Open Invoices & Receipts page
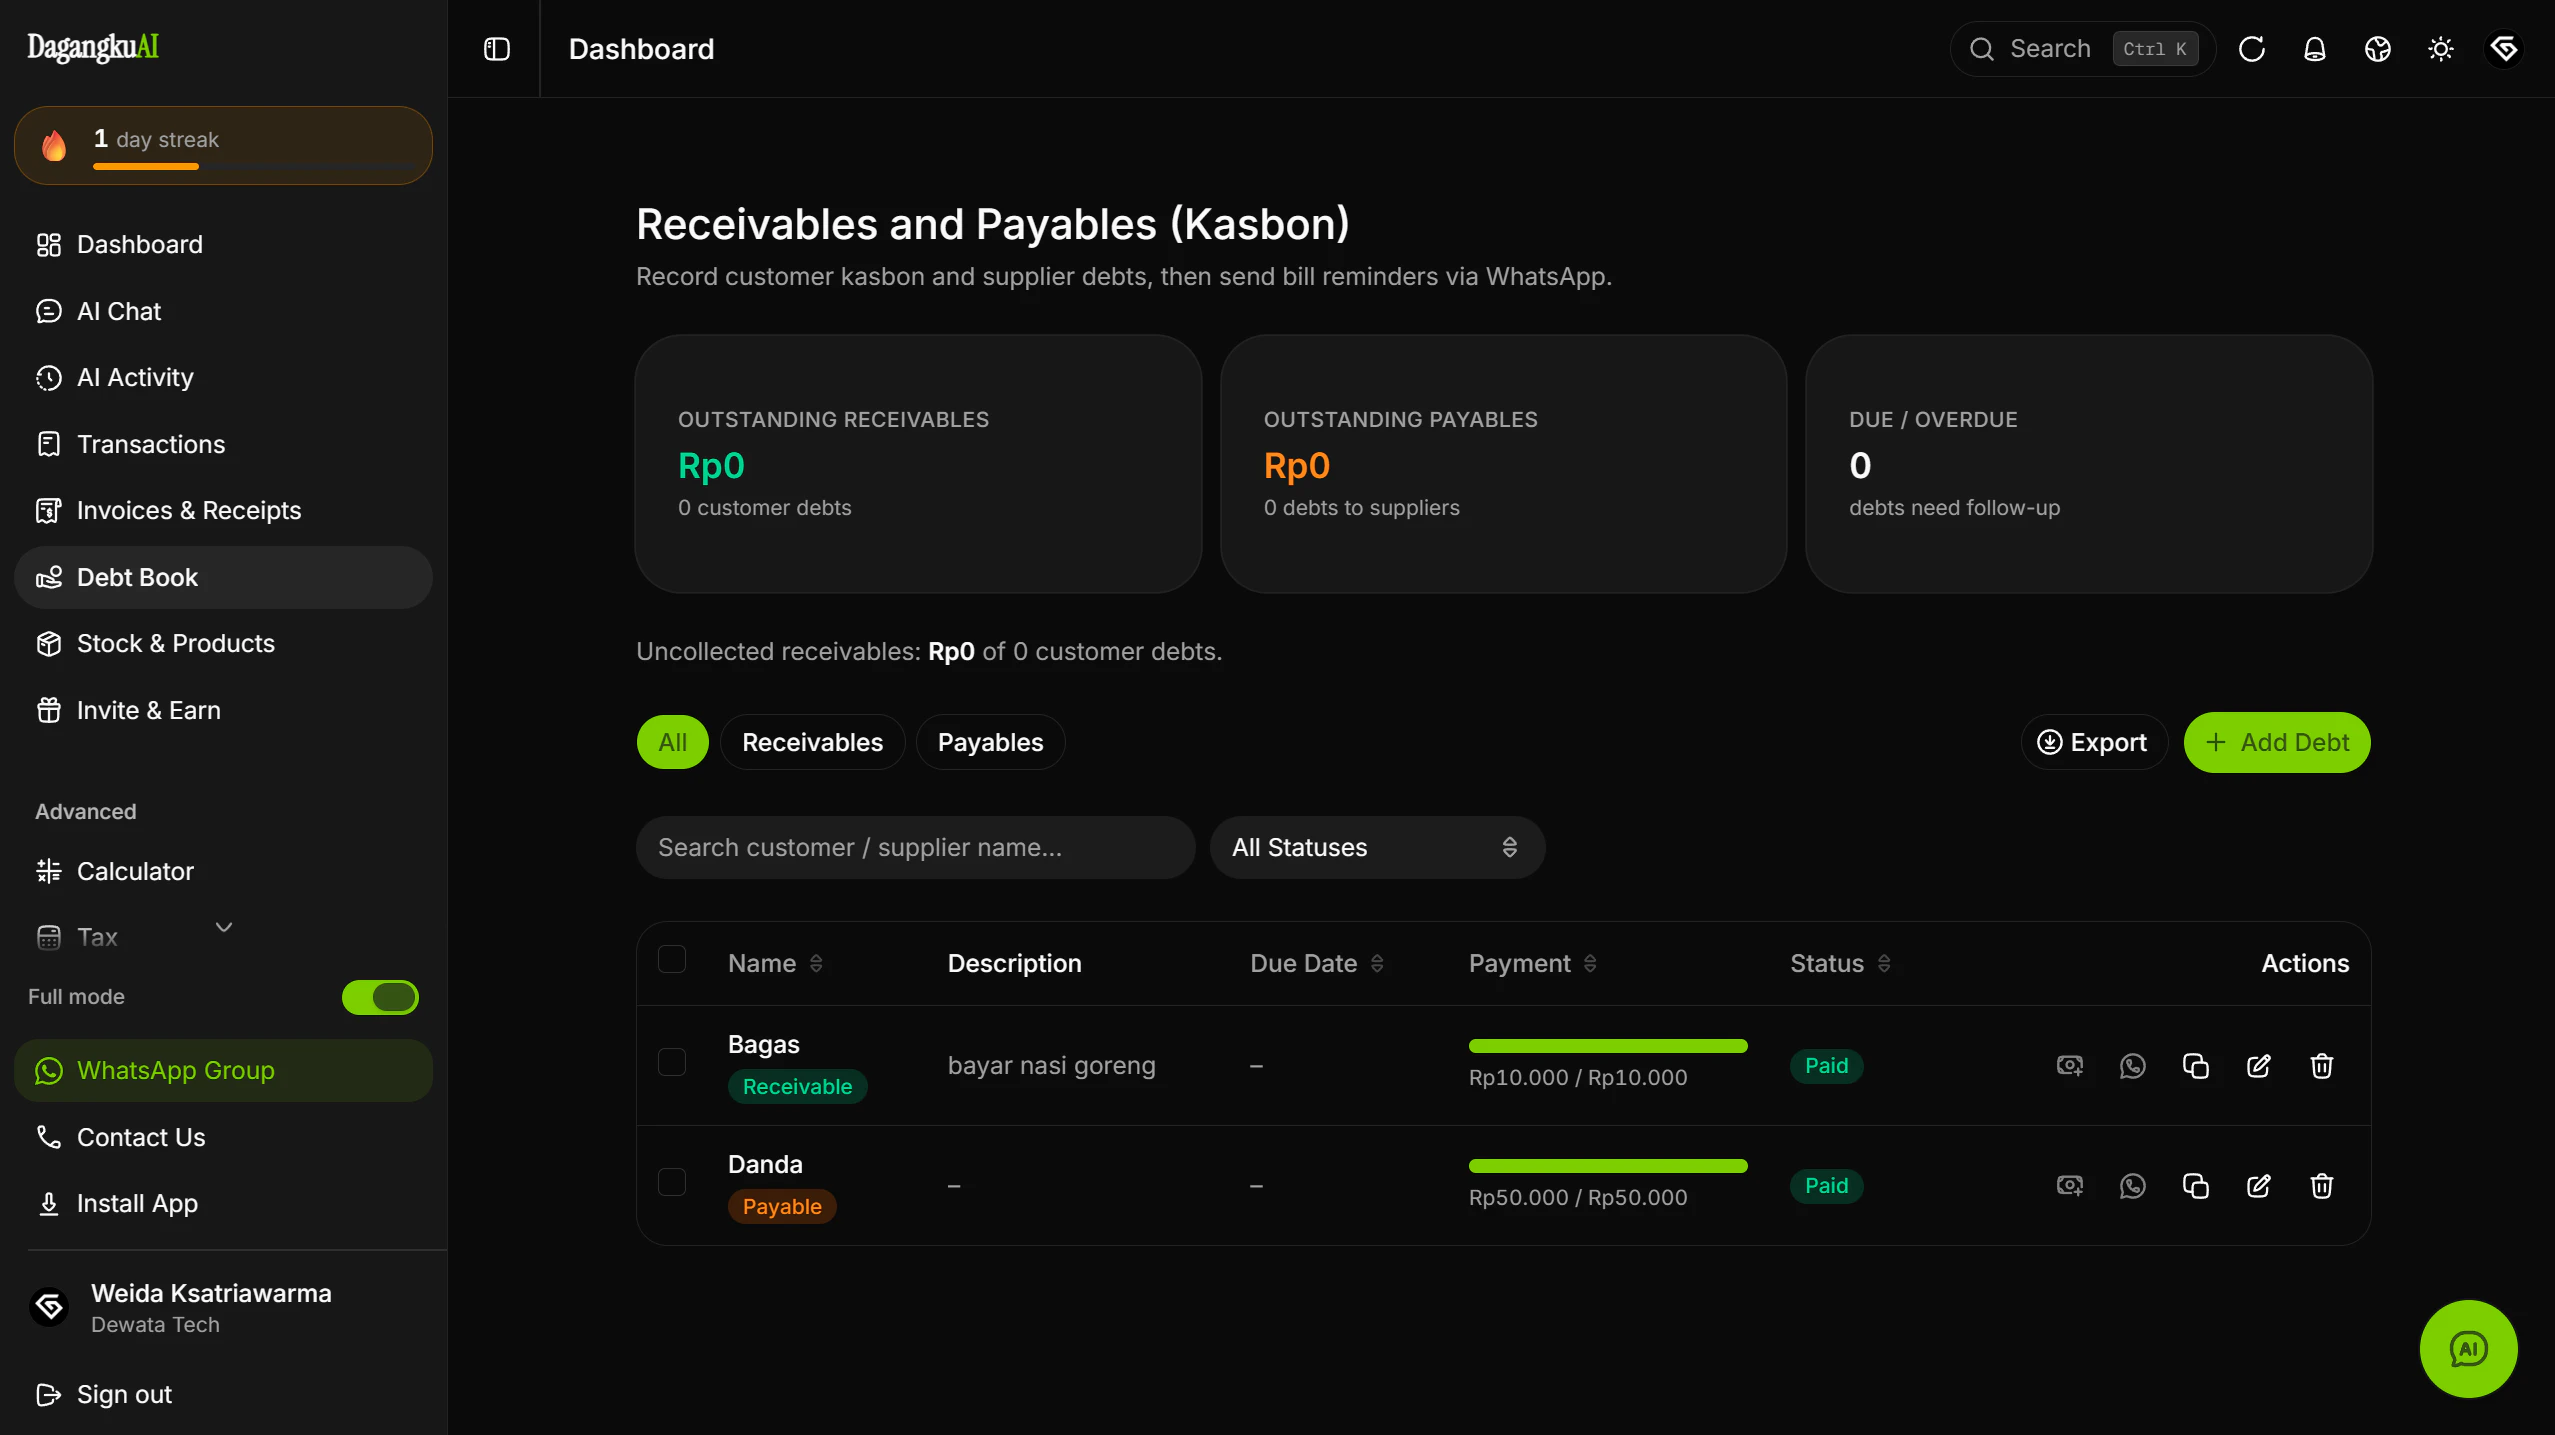This screenshot has width=2555, height=1435. [223, 510]
